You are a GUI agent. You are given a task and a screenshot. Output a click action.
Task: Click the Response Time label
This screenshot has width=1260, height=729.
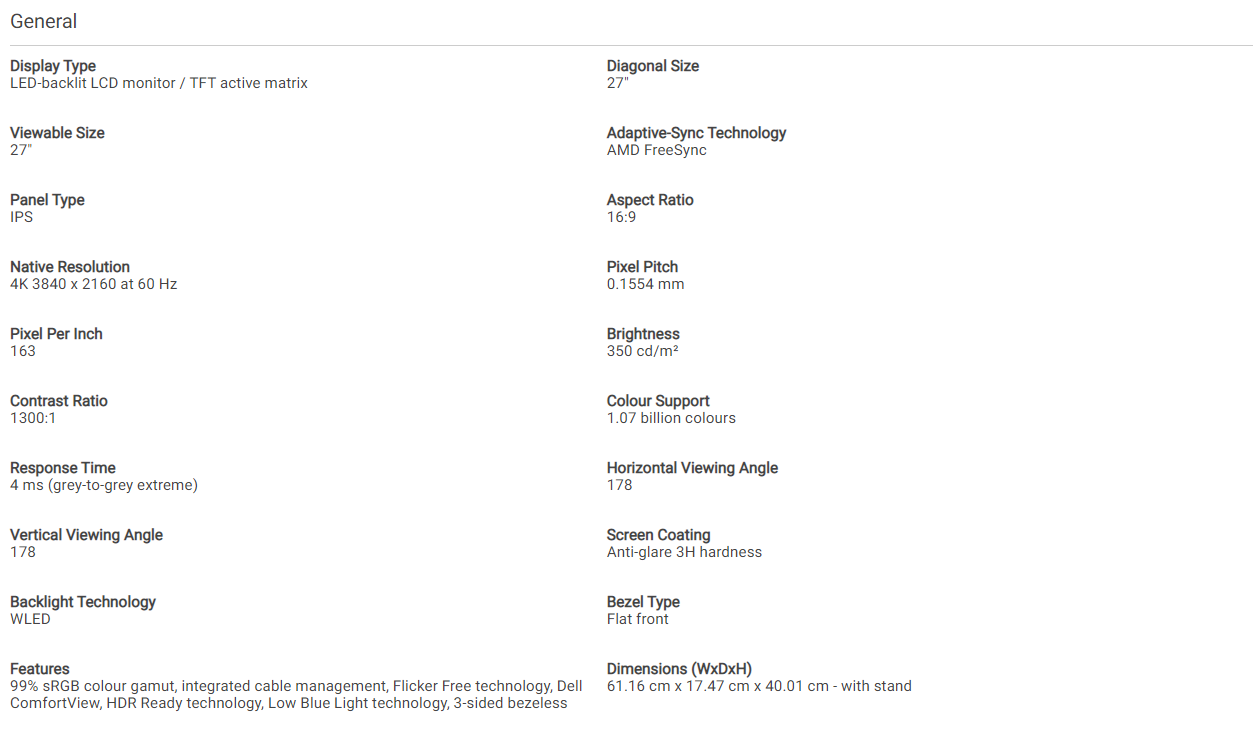(63, 468)
